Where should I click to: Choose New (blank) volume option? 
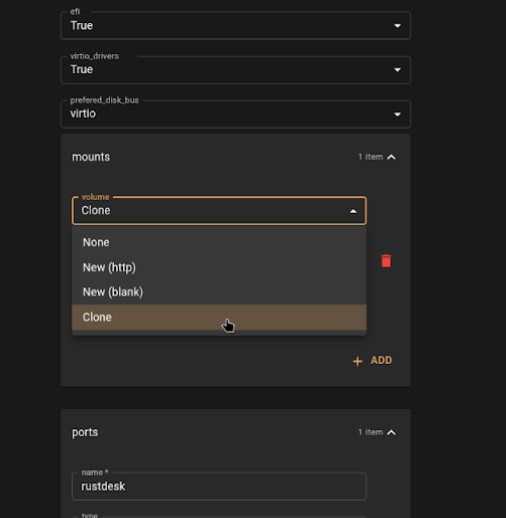pos(219,292)
